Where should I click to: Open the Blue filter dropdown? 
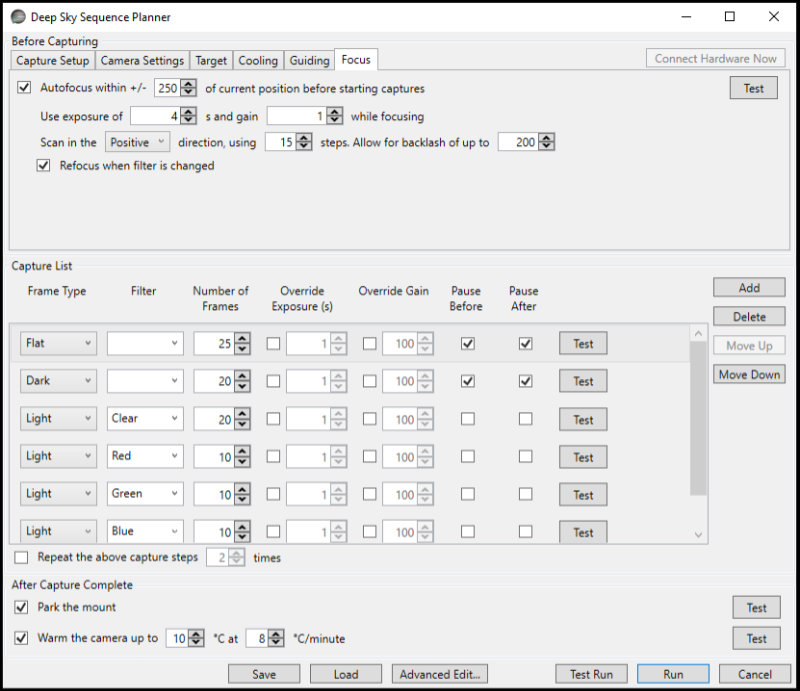coord(145,531)
